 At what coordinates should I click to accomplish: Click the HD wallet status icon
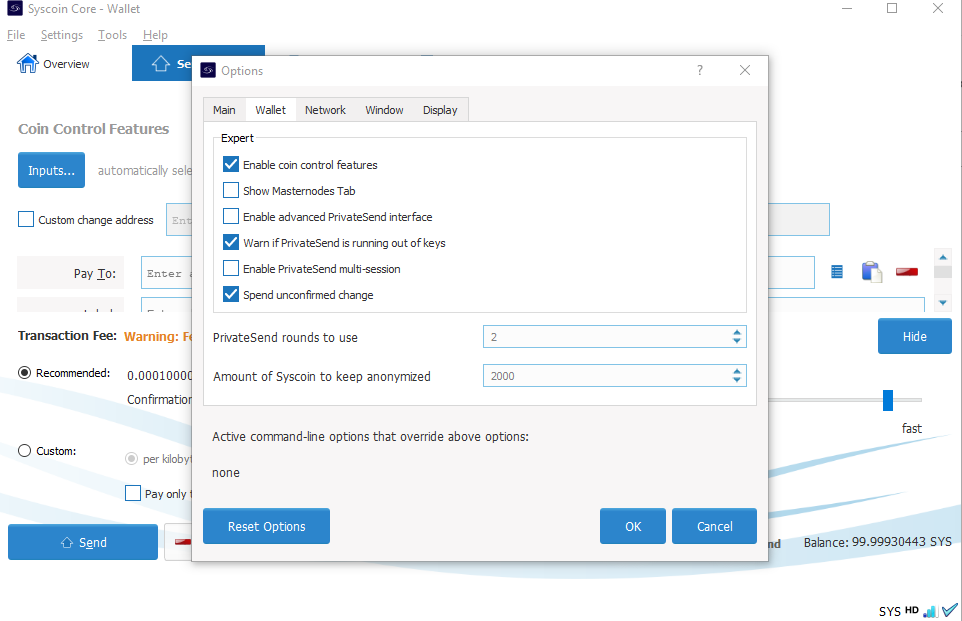[912, 610]
